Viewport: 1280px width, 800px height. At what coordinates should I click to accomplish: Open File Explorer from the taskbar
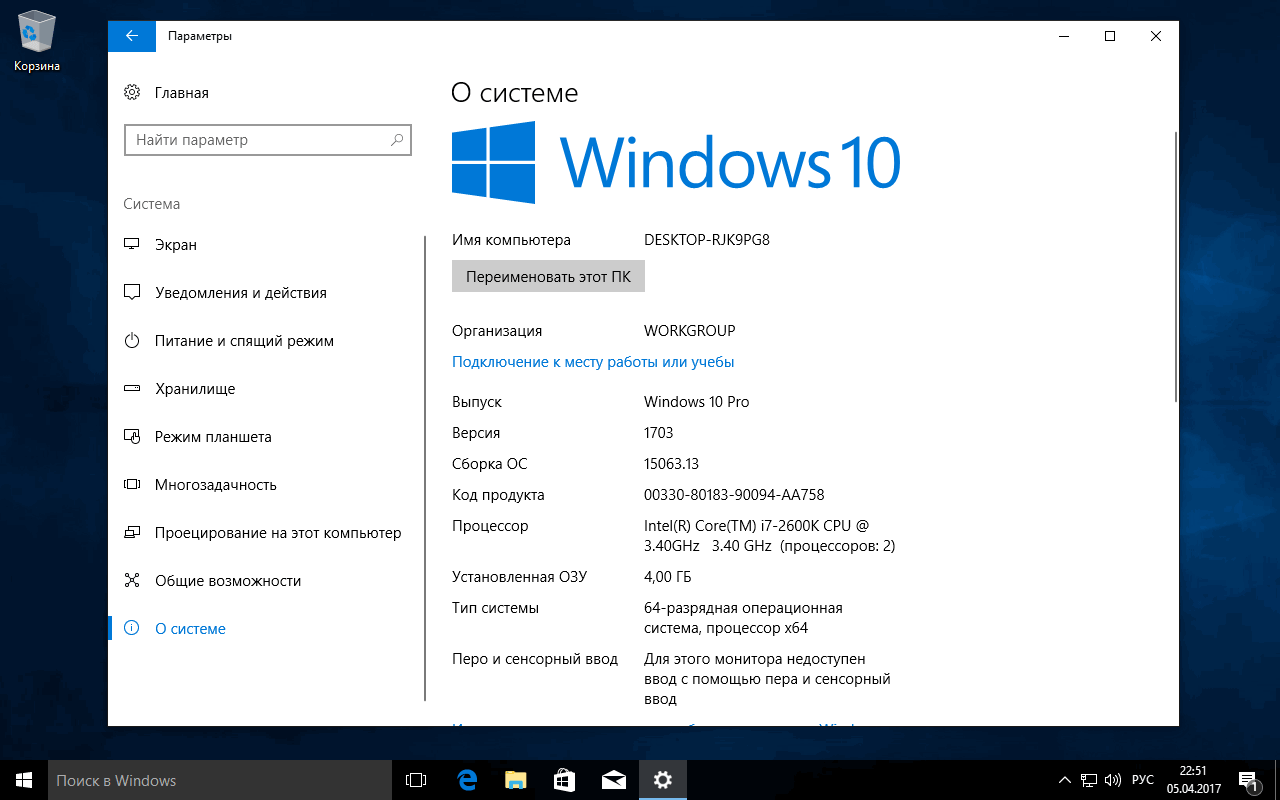click(x=515, y=780)
